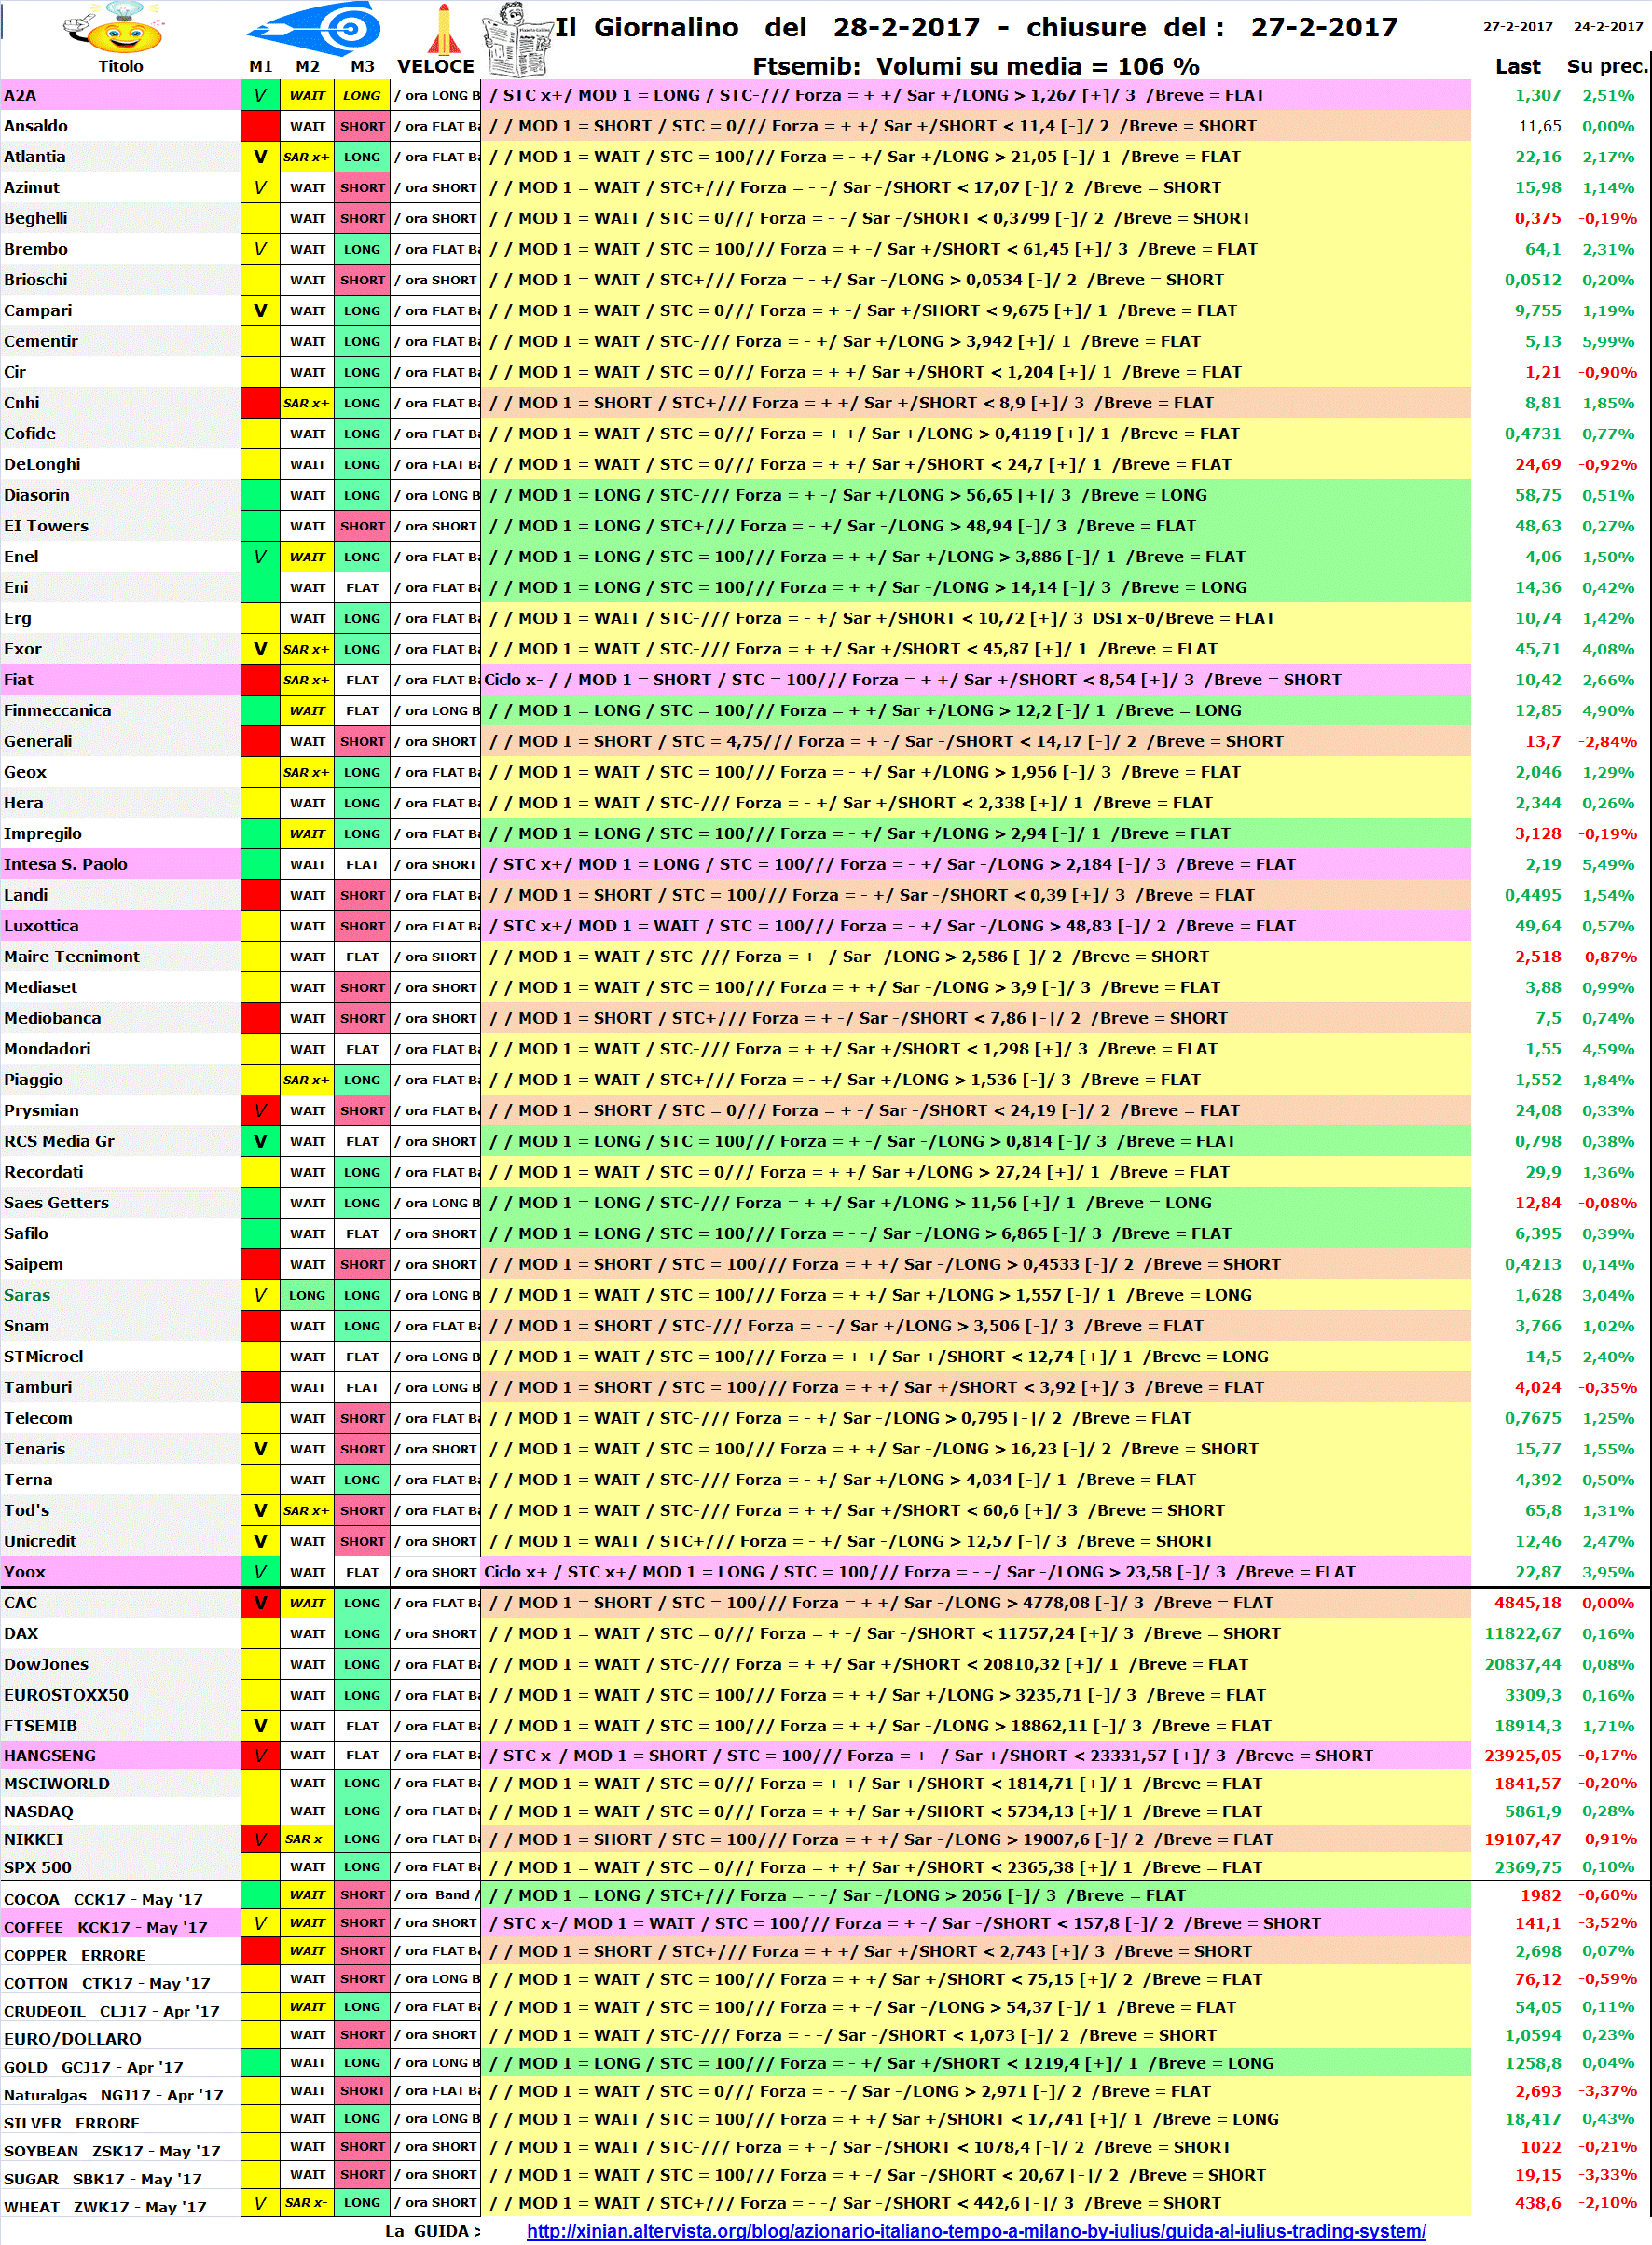Image resolution: width=1652 pixels, height=2245 pixels.
Task: Click the 'SAR x-' M2 cell in the NIKKEI row
Action: click(306, 1839)
